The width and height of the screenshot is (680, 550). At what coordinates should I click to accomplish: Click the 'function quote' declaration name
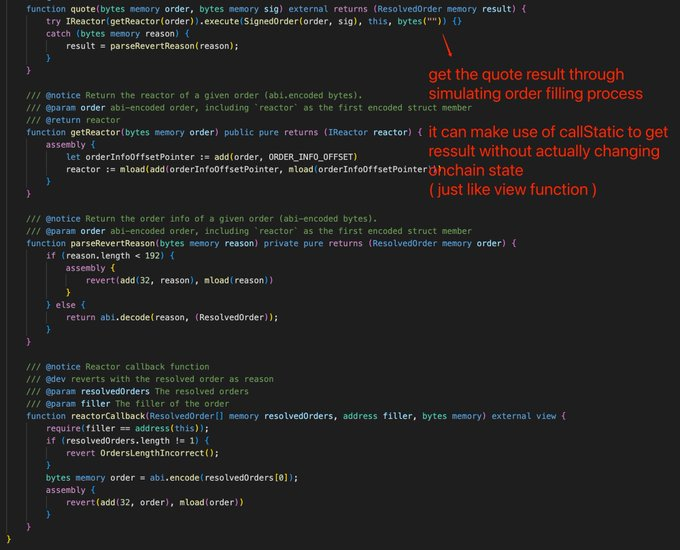pos(80,9)
